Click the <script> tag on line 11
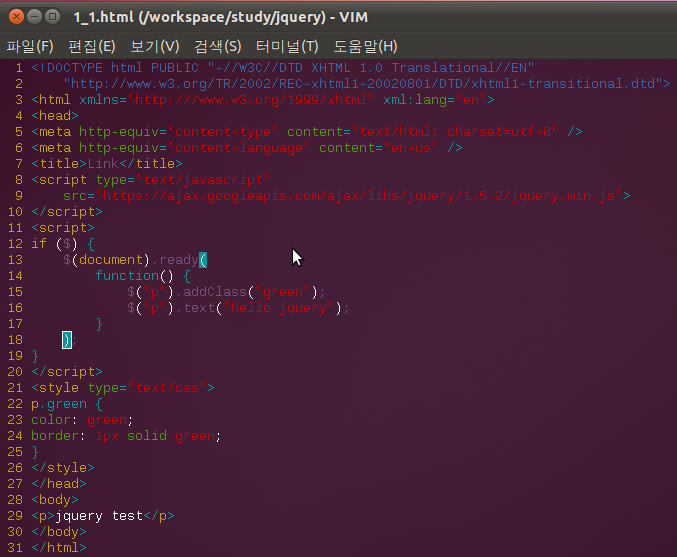This screenshot has width=677, height=557. pyautogui.click(x=63, y=228)
